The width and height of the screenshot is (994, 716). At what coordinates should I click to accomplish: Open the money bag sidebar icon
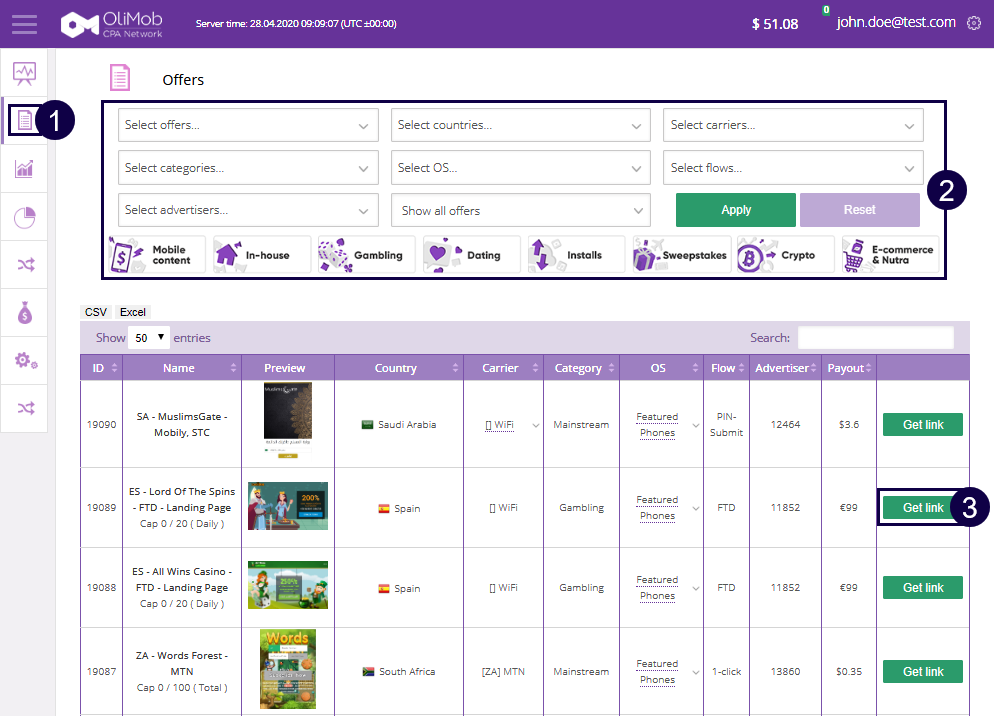[24, 313]
